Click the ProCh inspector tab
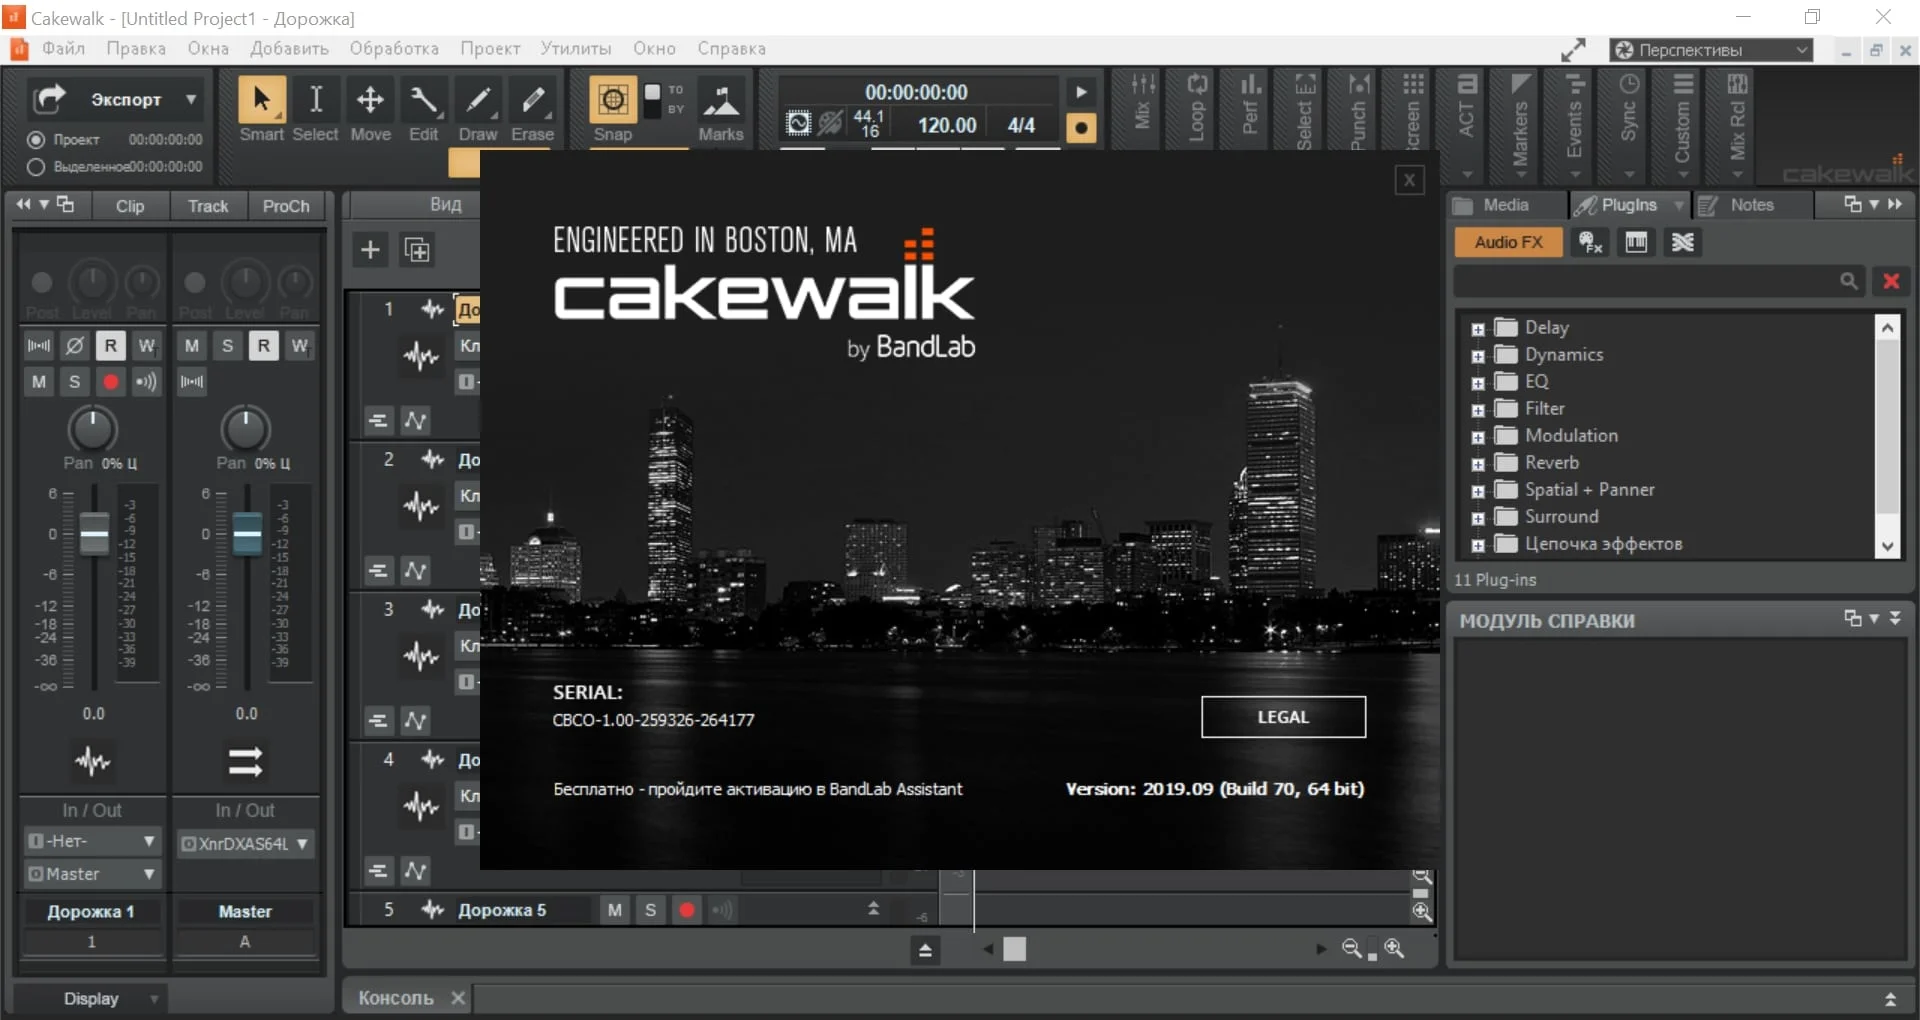Image resolution: width=1920 pixels, height=1020 pixels. (x=286, y=206)
